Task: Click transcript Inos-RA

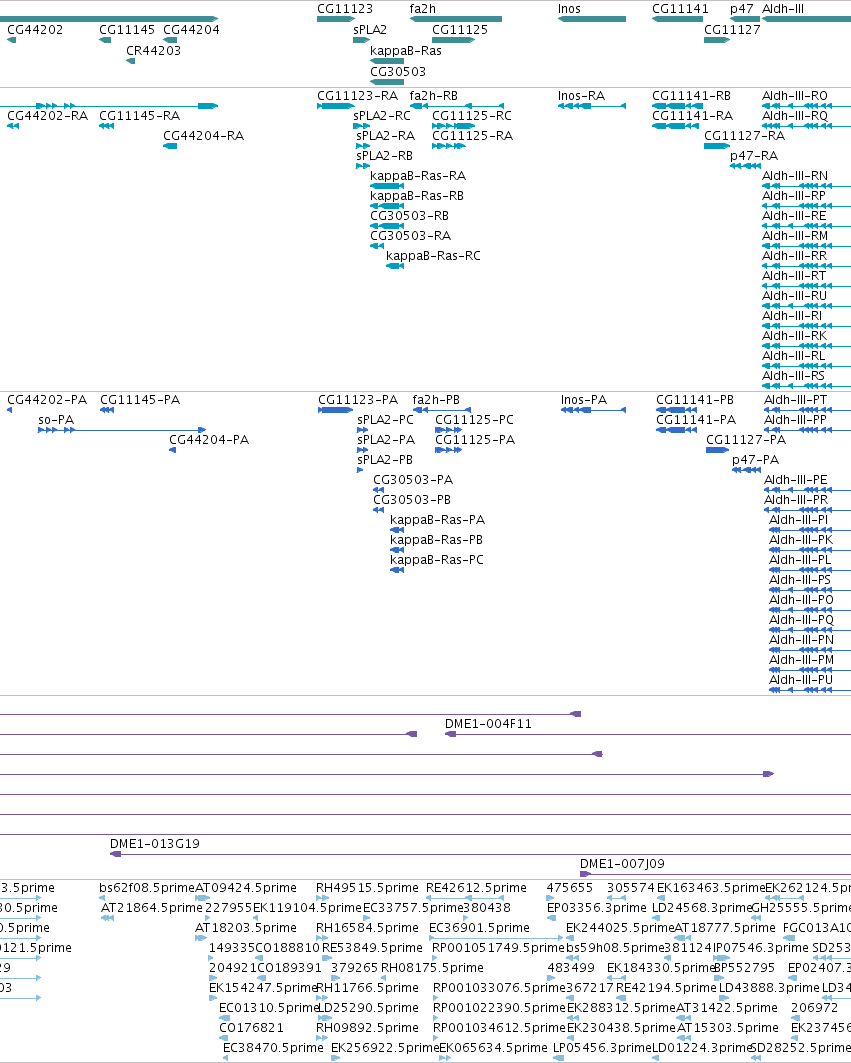Action: pos(581,96)
